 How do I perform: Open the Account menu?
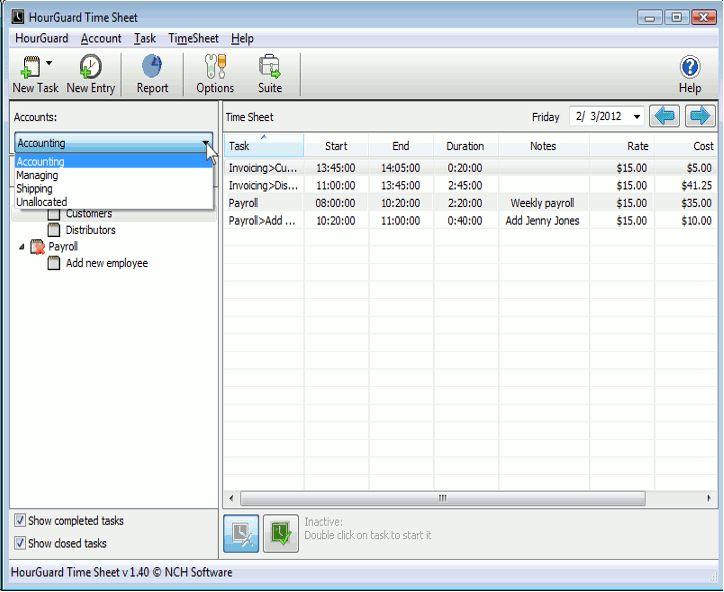[x=101, y=38]
